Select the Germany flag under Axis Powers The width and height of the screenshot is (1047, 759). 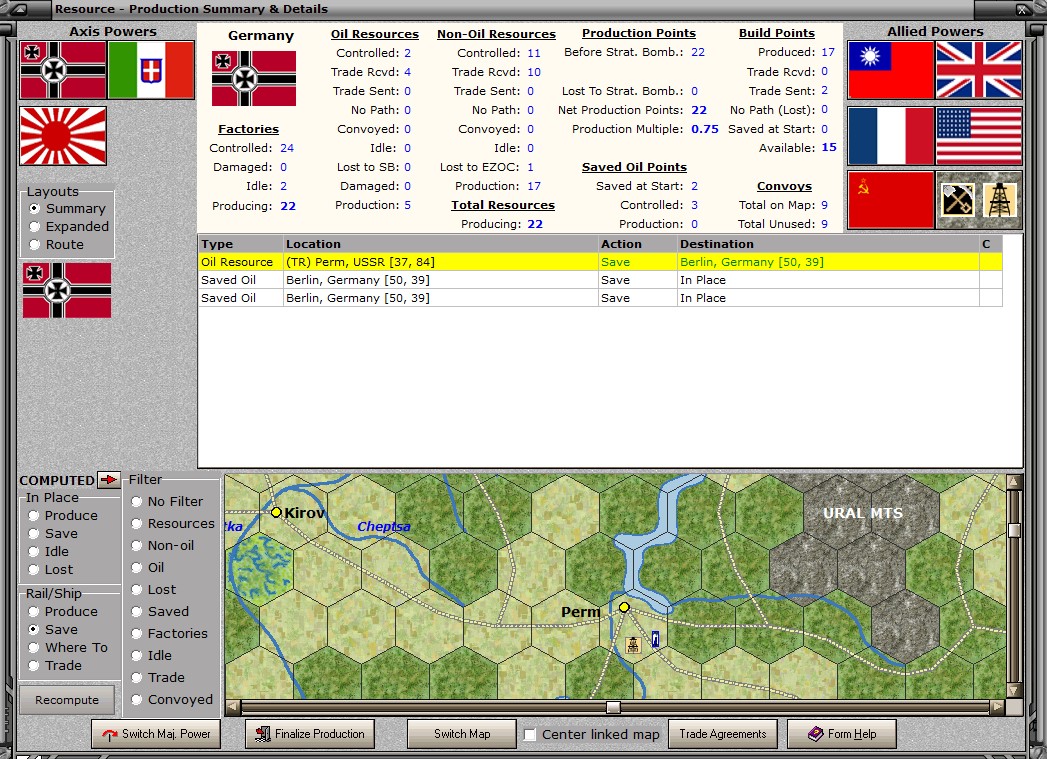pos(63,70)
